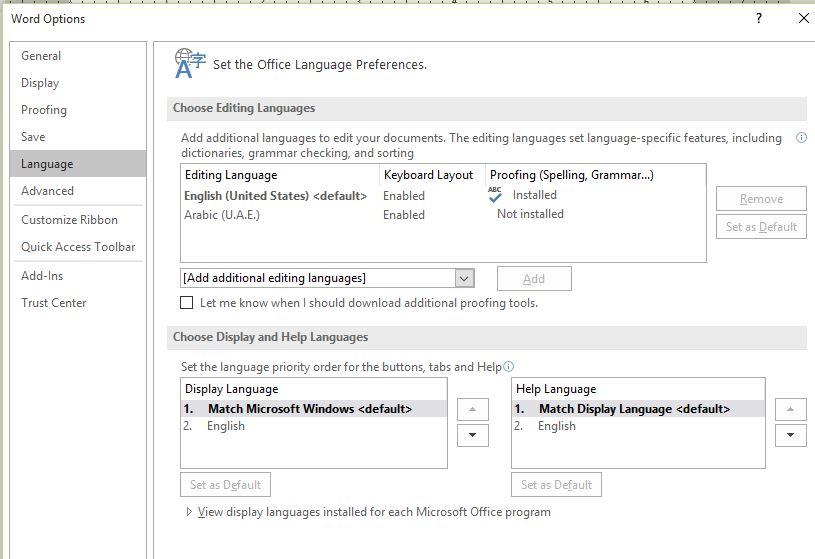
Task: Move help language up with arrow button
Action: click(790, 409)
